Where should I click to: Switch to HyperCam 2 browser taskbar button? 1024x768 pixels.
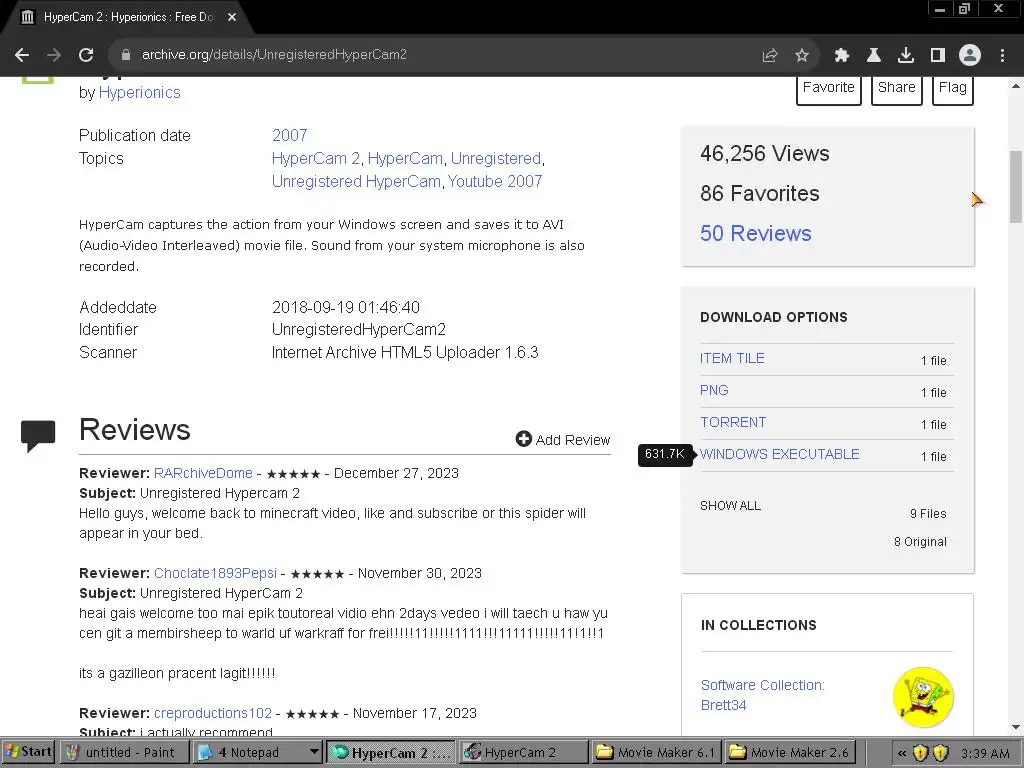(x=391, y=753)
